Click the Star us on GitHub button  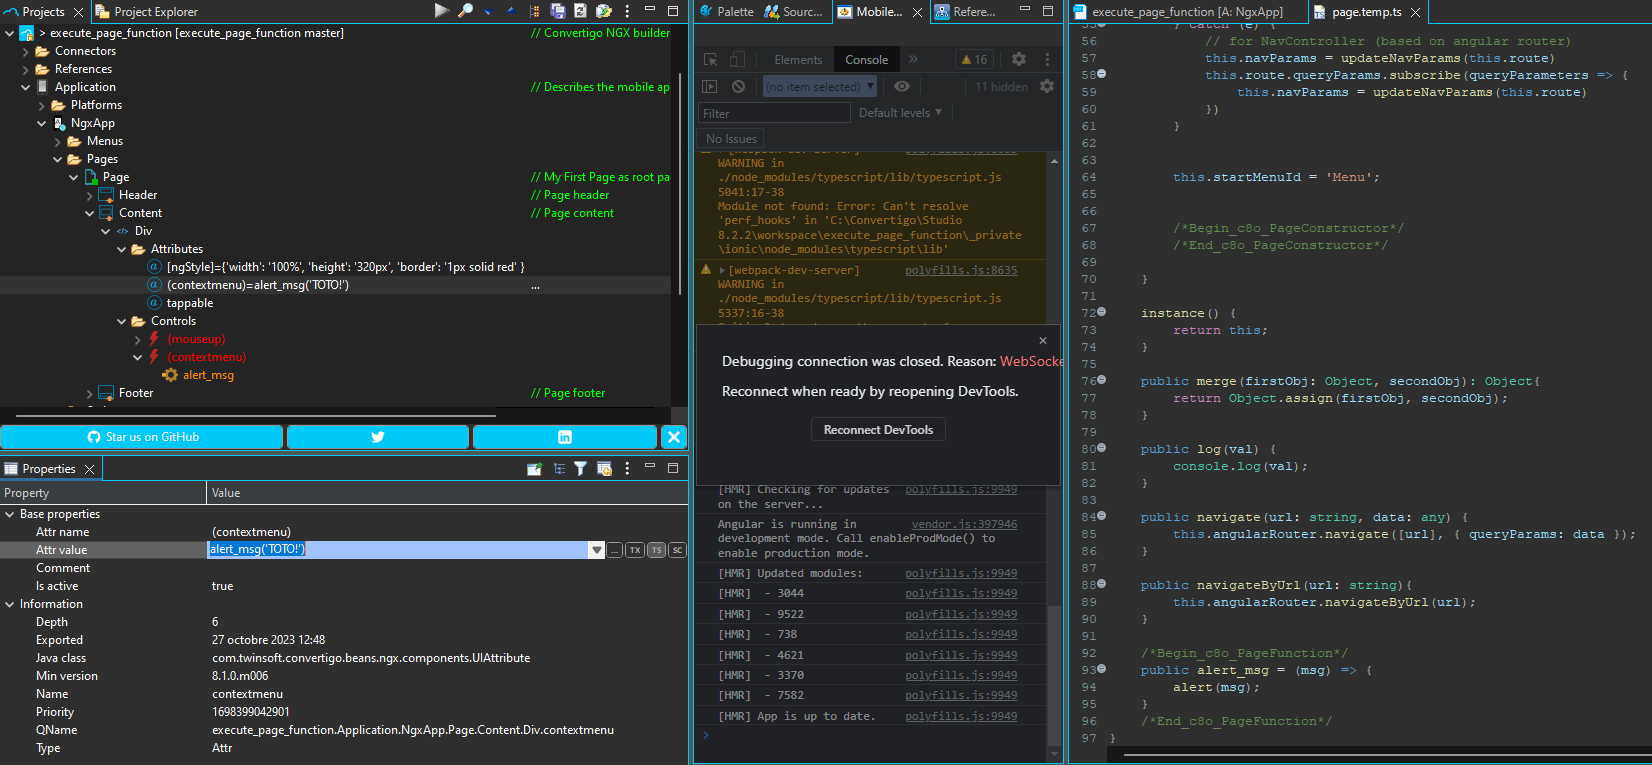(142, 437)
